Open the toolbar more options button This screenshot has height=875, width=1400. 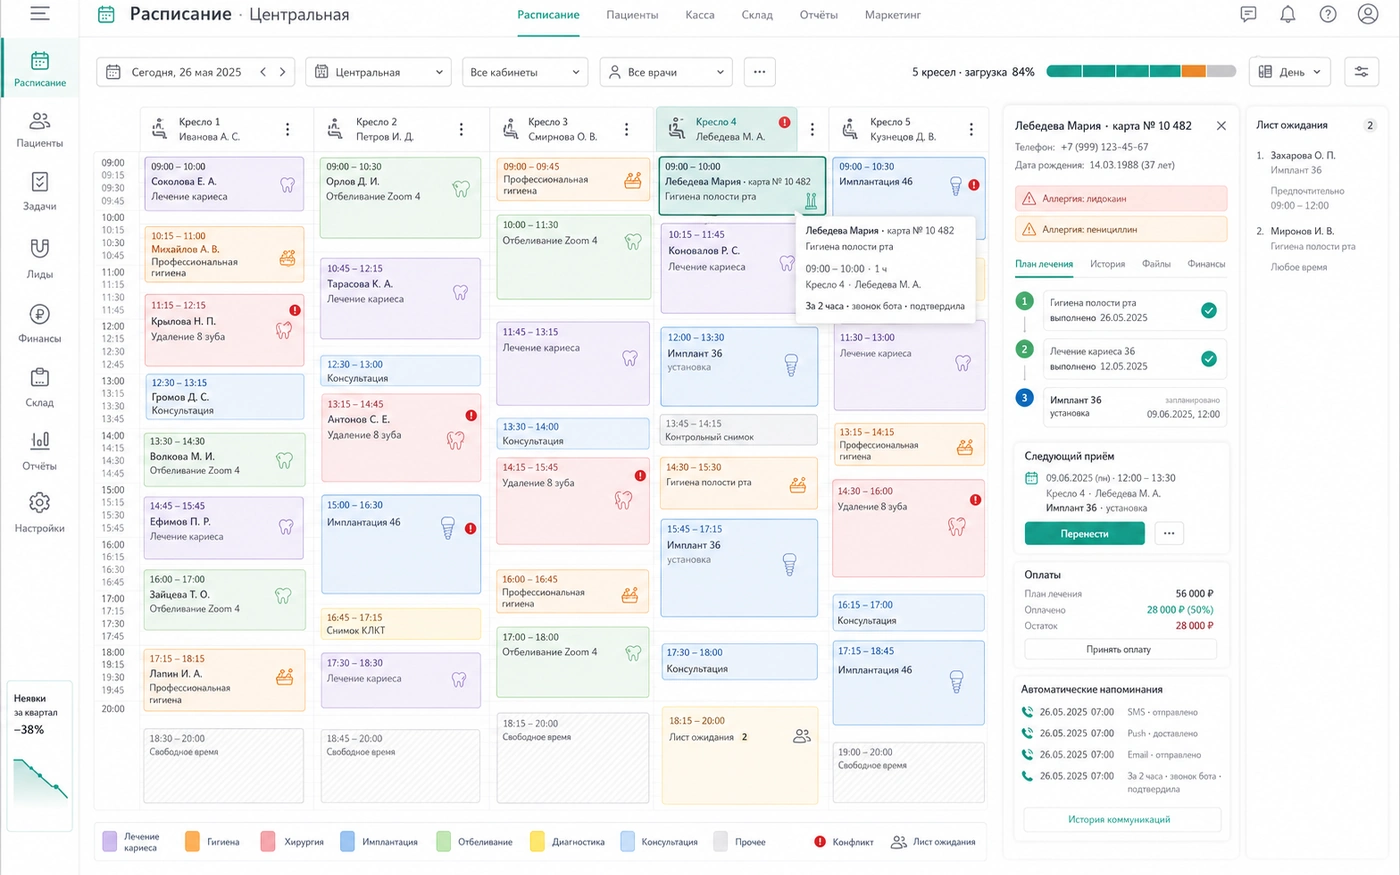(760, 72)
